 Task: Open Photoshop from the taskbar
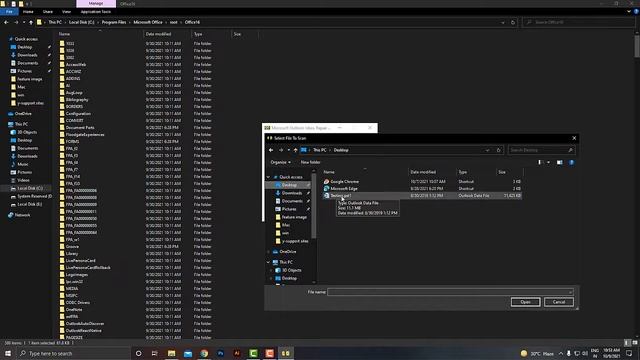click(220, 353)
